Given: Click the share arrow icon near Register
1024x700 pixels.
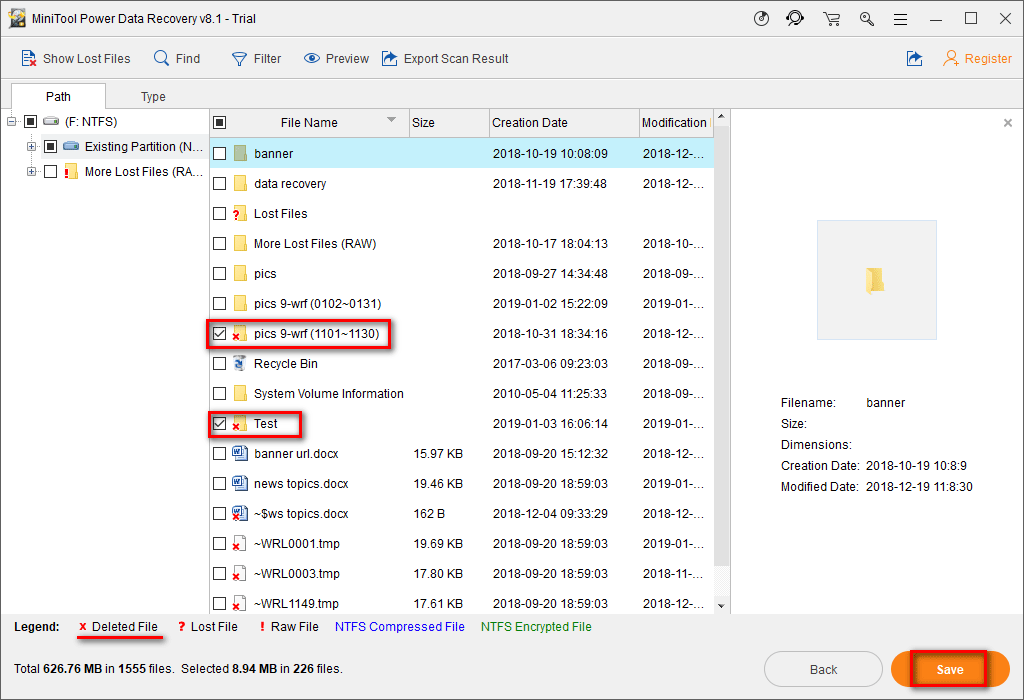Looking at the screenshot, I should [x=914, y=59].
